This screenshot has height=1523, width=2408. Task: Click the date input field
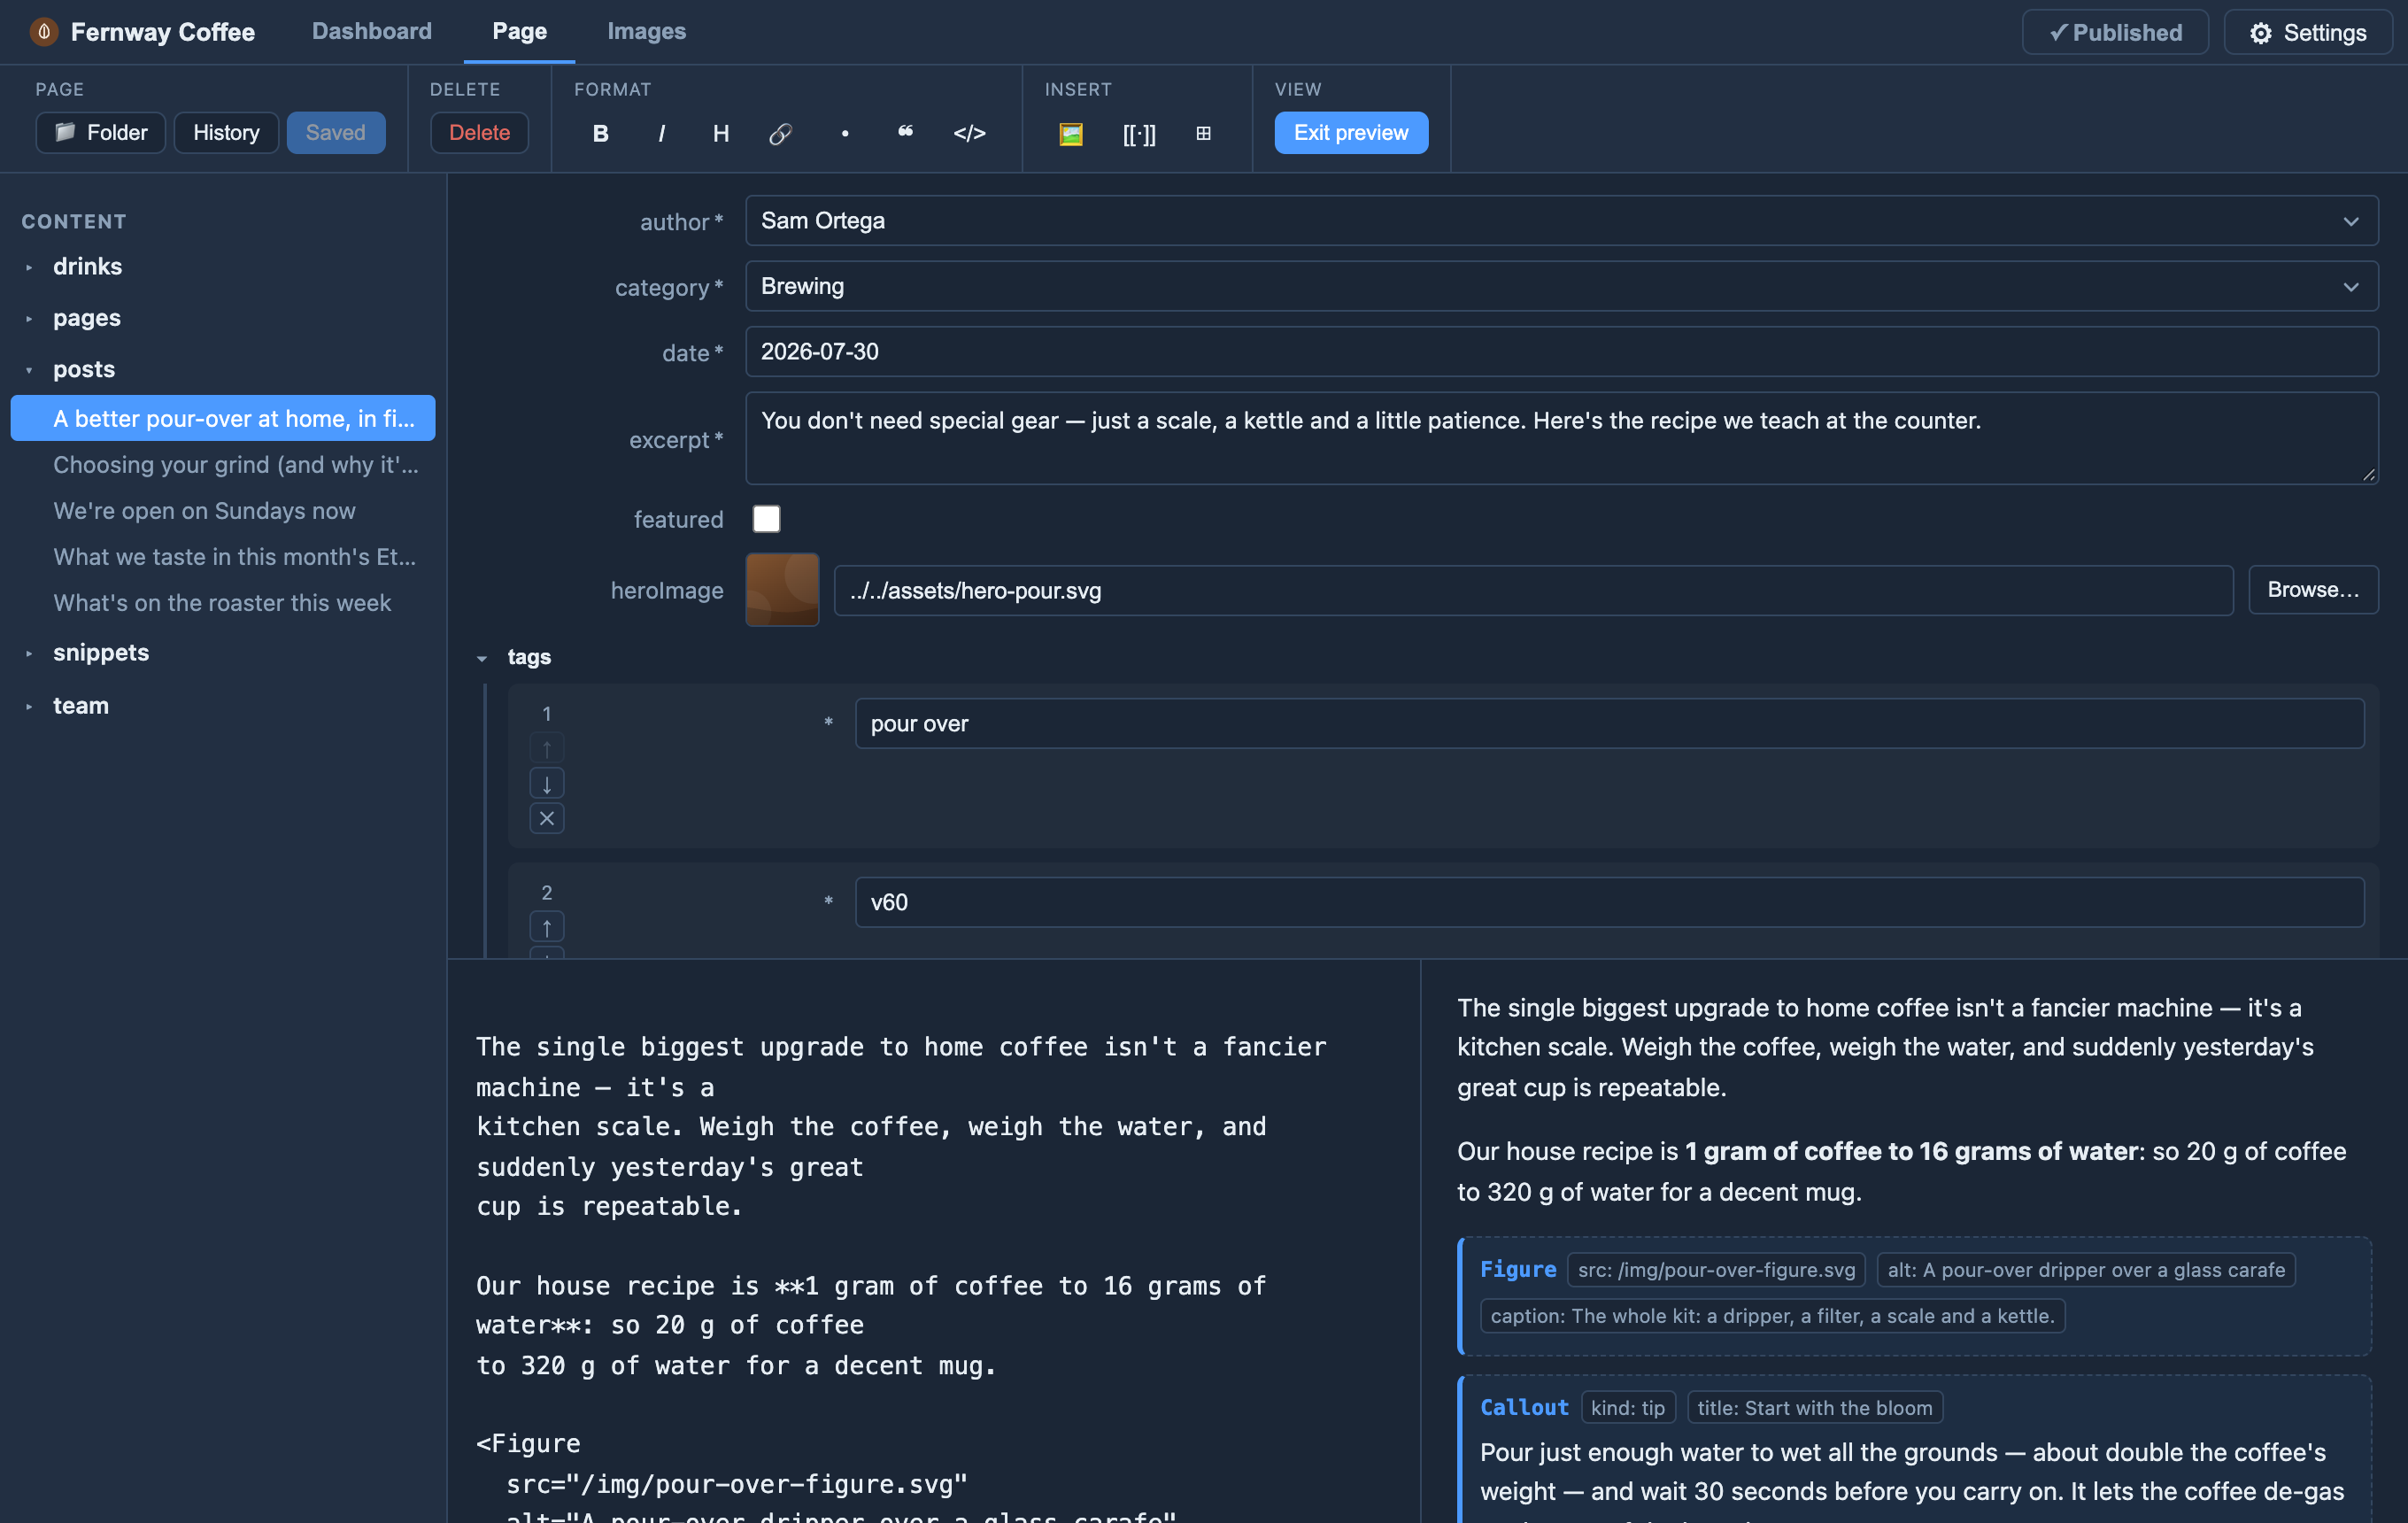pos(1562,352)
